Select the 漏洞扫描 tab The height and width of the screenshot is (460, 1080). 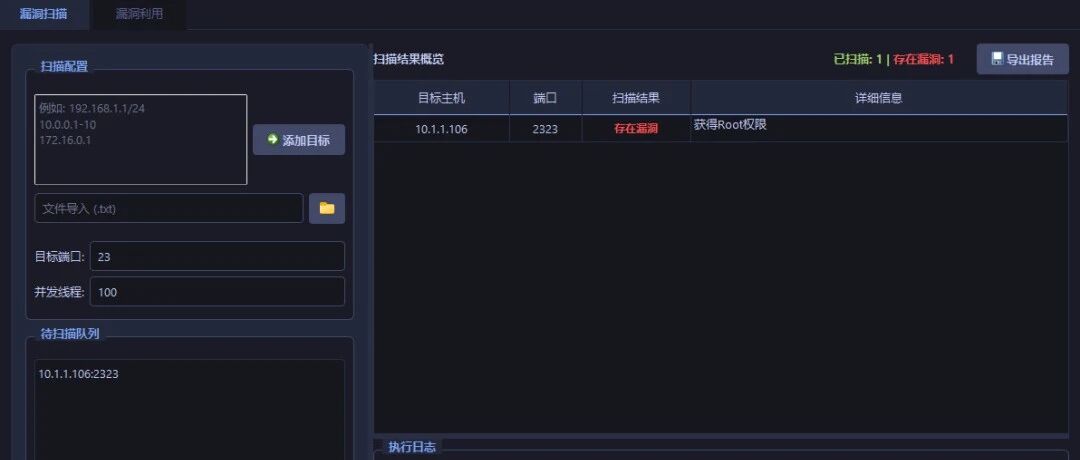pyautogui.click(x=44, y=14)
